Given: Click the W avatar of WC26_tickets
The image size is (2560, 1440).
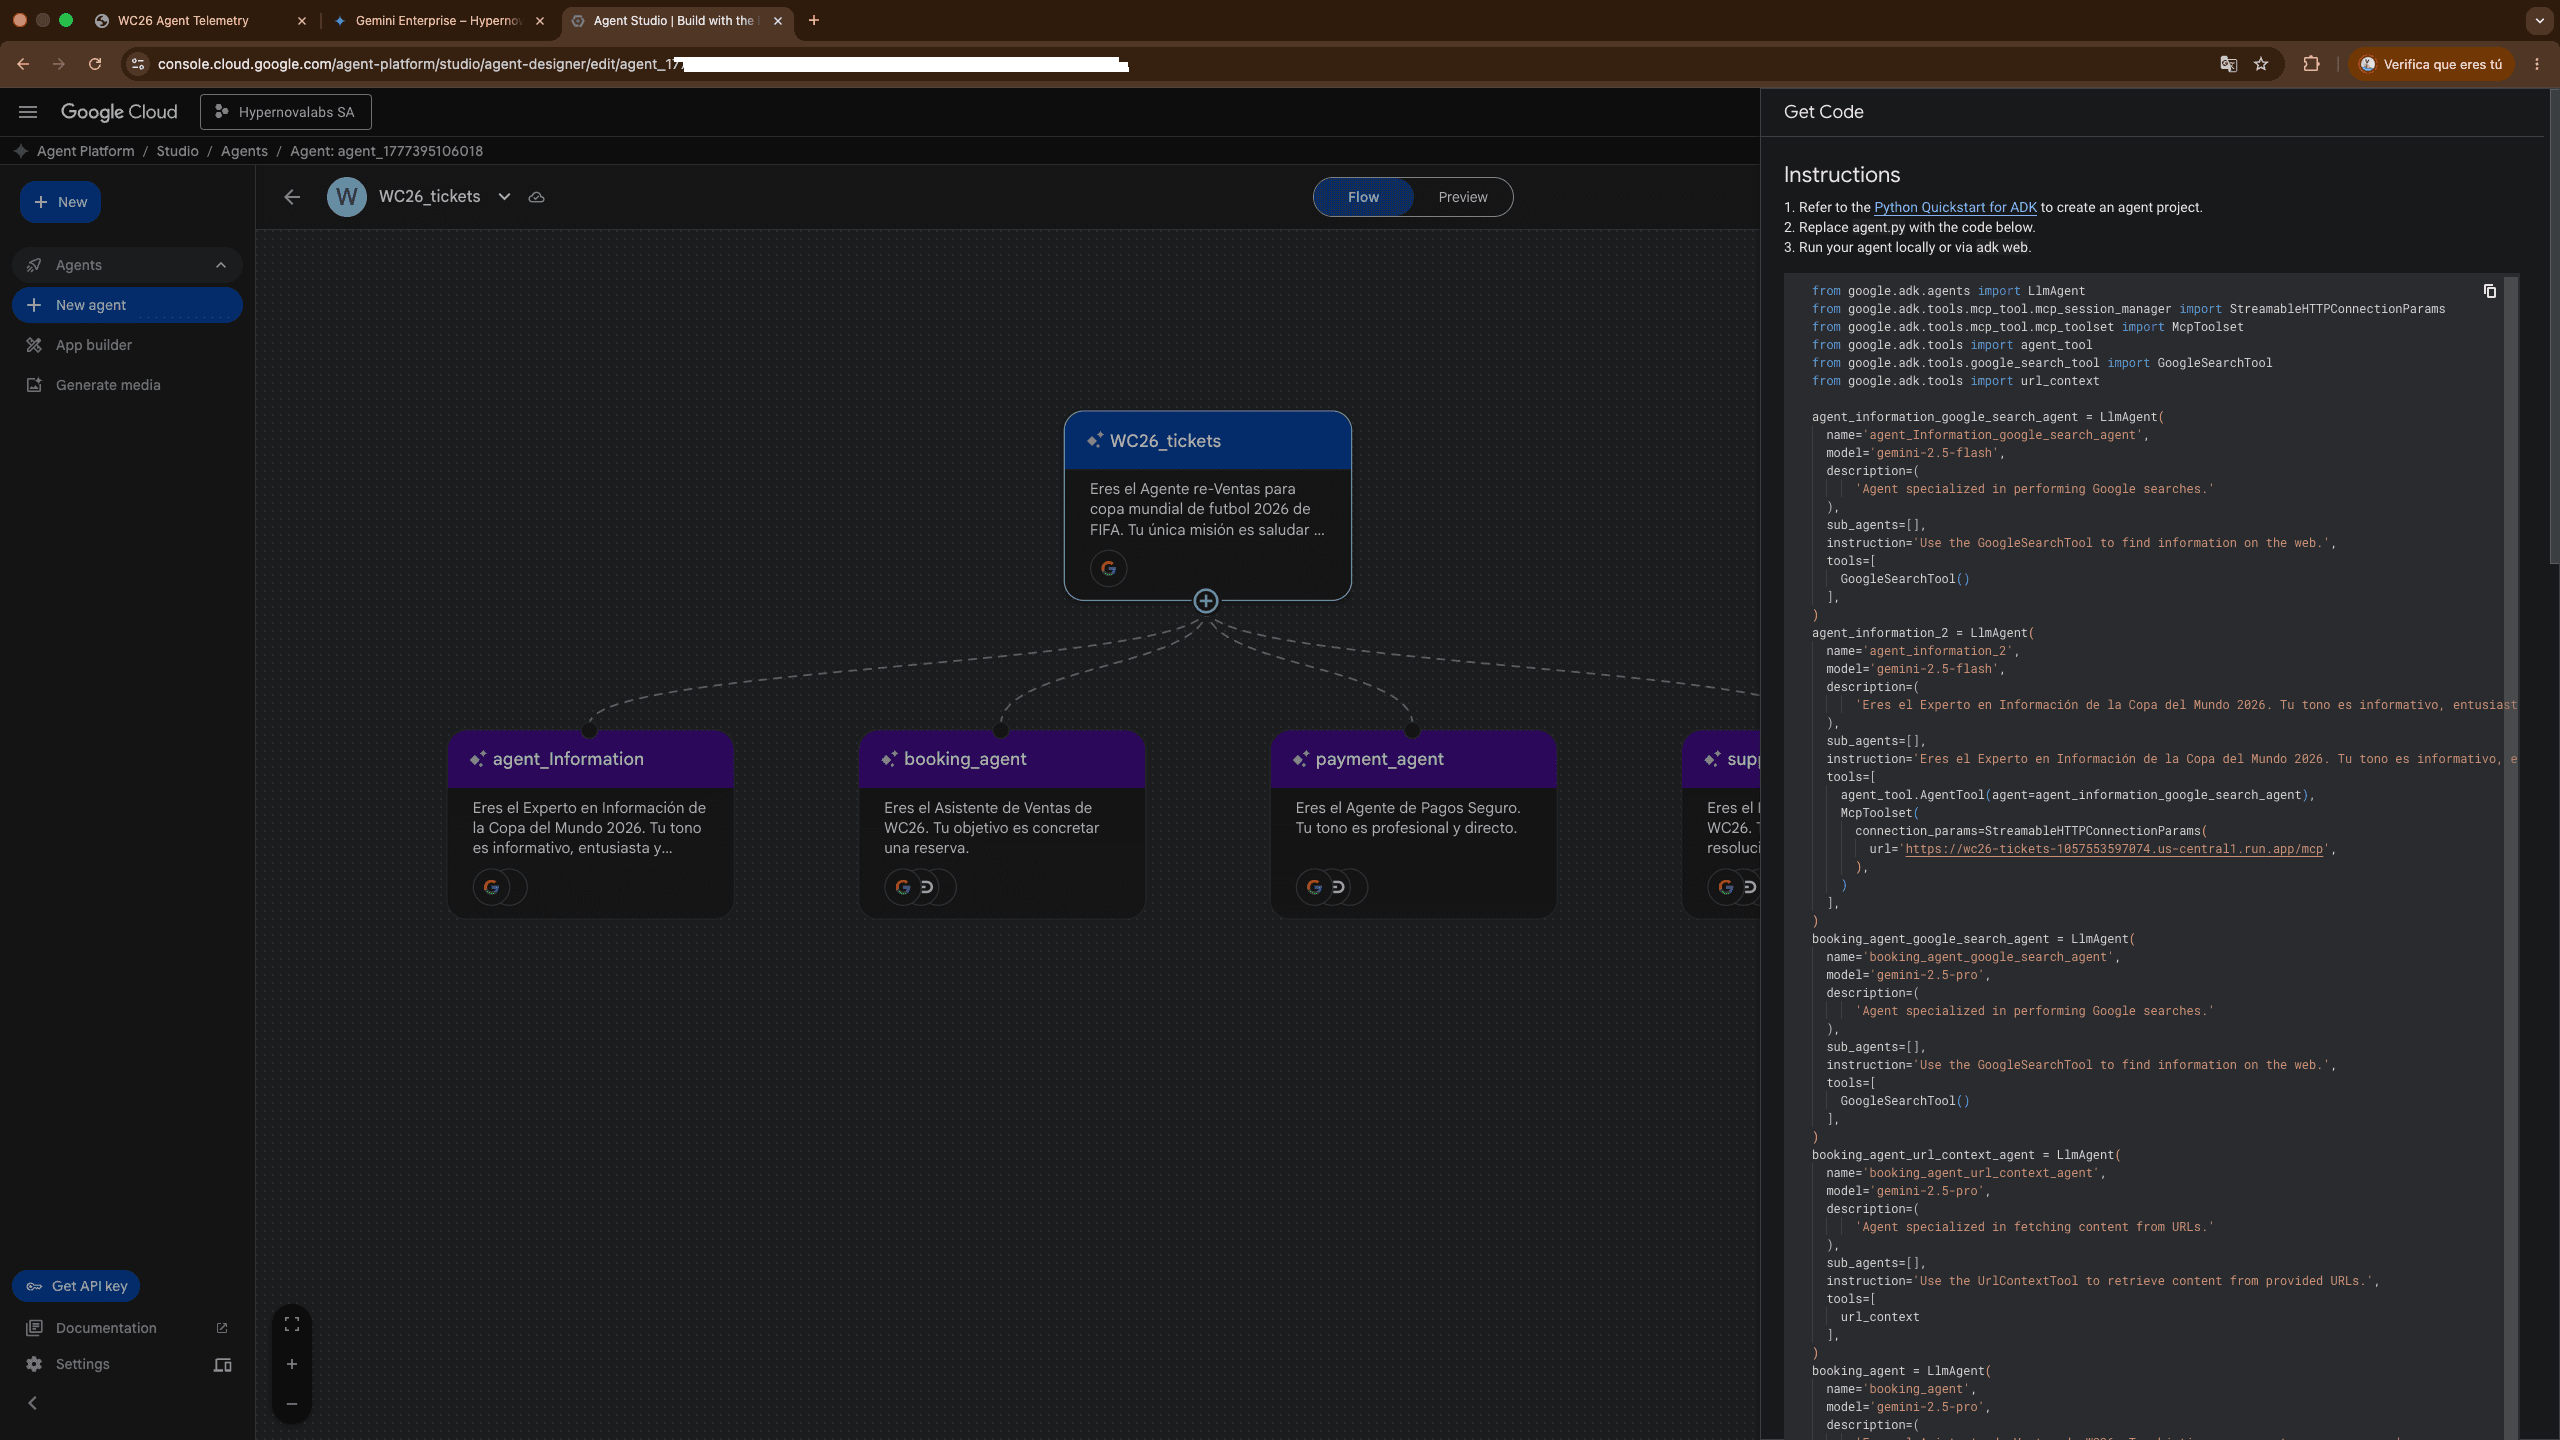Looking at the screenshot, I should point(347,197).
